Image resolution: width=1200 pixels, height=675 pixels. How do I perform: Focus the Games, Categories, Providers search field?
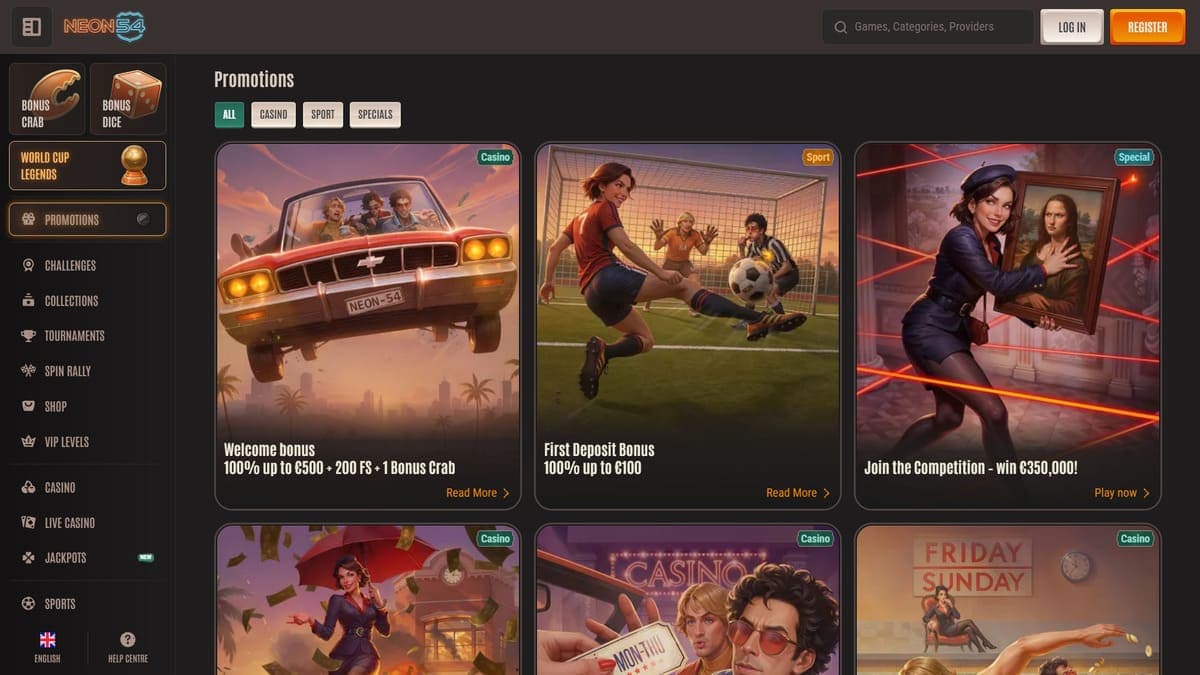(x=928, y=27)
